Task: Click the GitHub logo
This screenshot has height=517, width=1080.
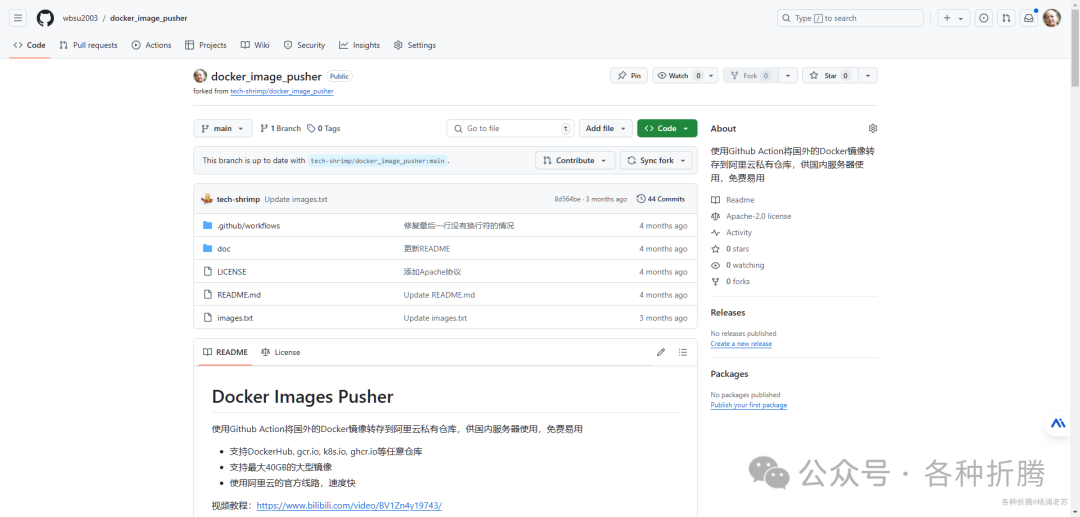Action: pyautogui.click(x=45, y=18)
